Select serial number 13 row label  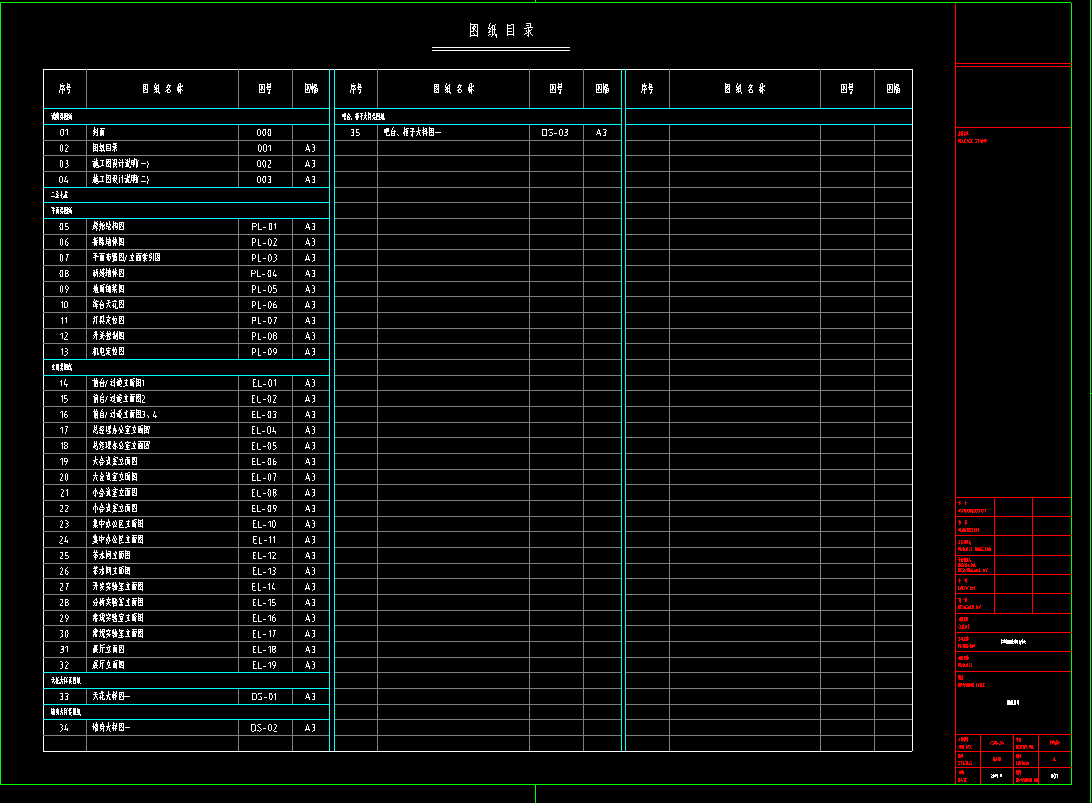pyautogui.click(x=64, y=352)
